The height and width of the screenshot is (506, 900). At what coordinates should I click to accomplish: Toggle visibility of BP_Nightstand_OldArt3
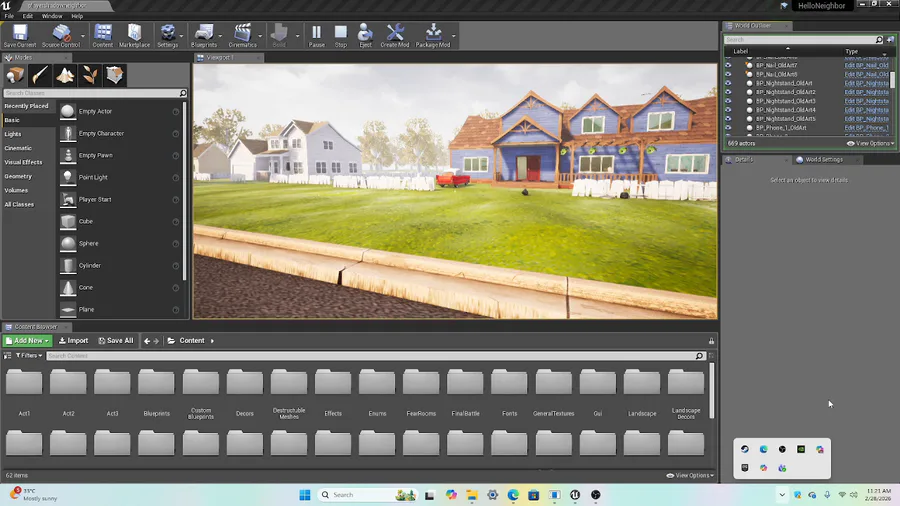click(x=728, y=101)
